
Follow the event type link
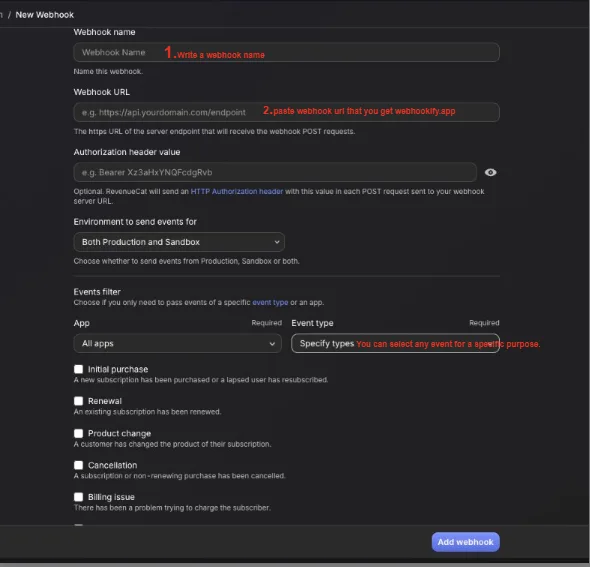pyautogui.click(x=270, y=302)
